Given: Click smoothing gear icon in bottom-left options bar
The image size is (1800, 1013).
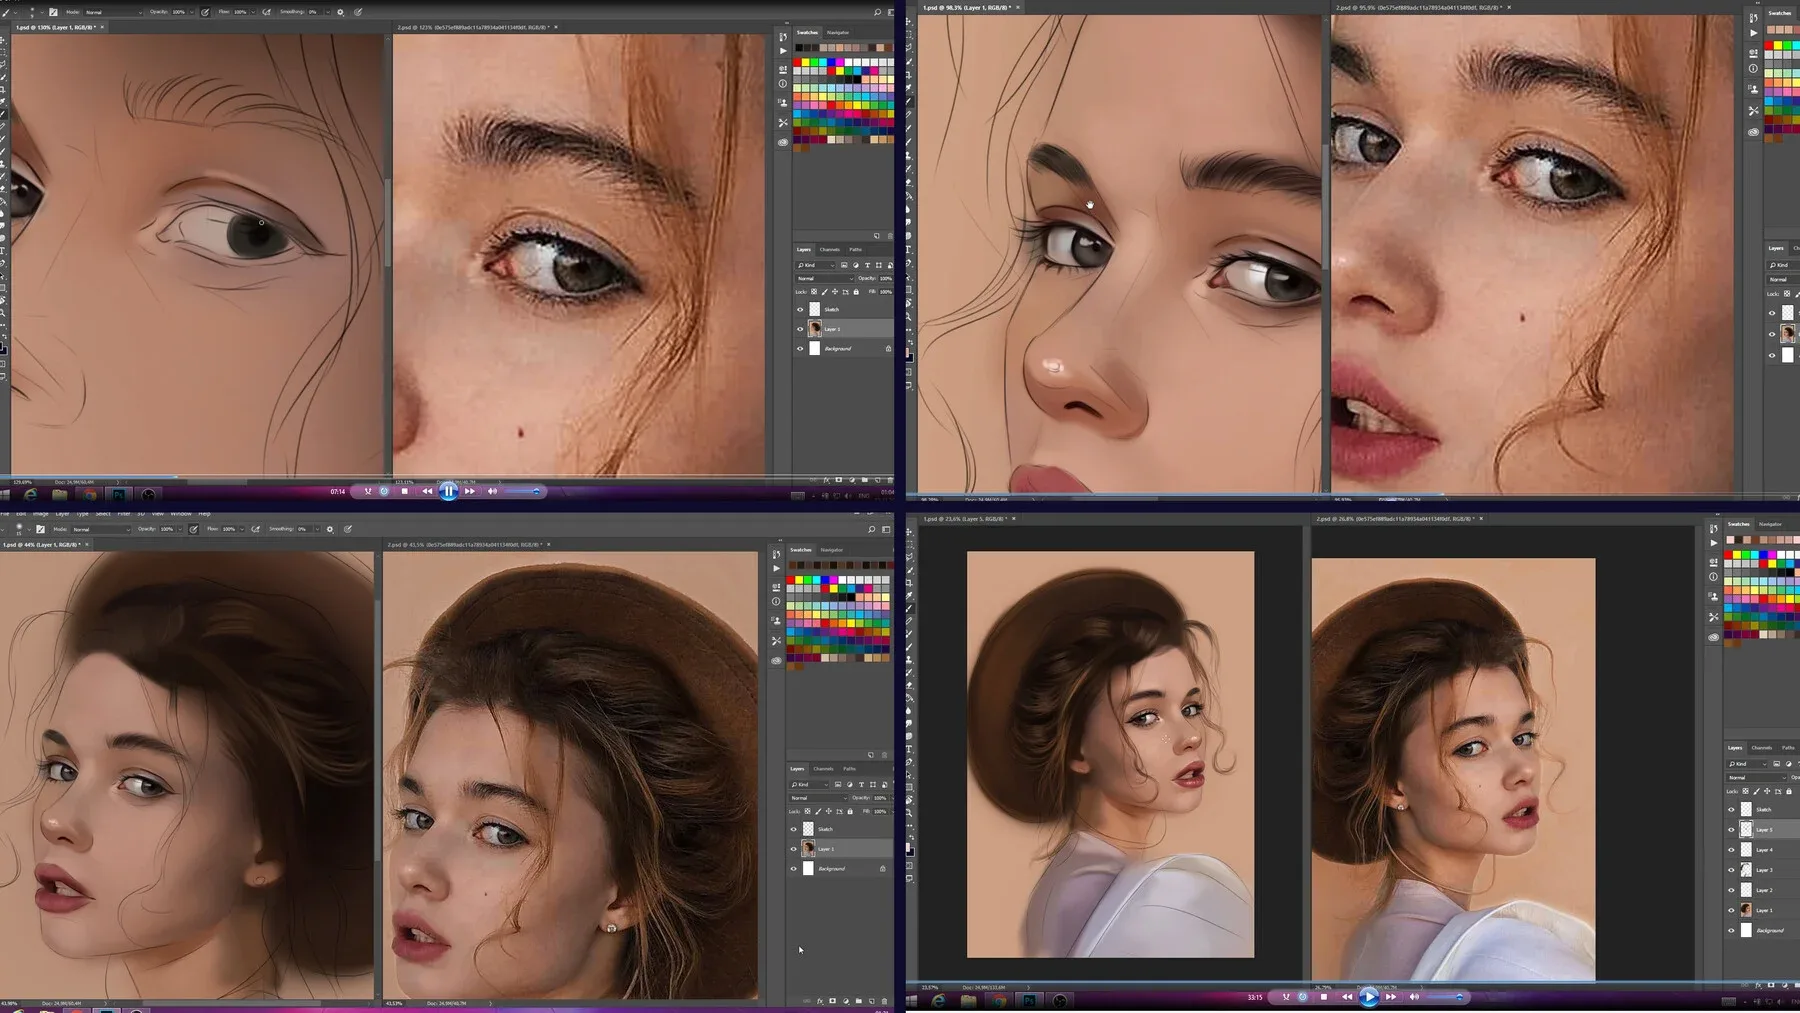Looking at the screenshot, I should tap(330, 529).
